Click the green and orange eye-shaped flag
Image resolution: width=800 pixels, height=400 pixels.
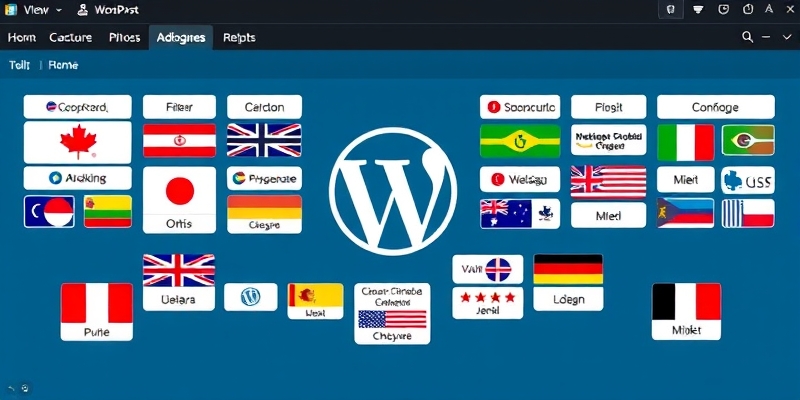(748, 140)
